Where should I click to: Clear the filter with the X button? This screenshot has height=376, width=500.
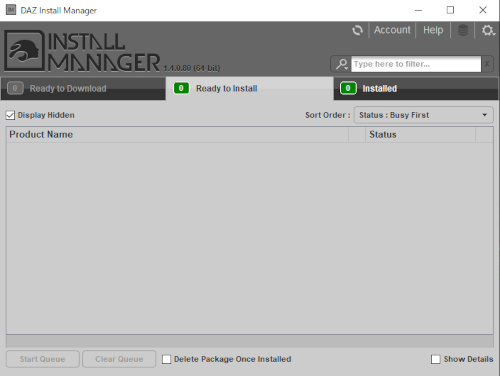click(x=487, y=64)
